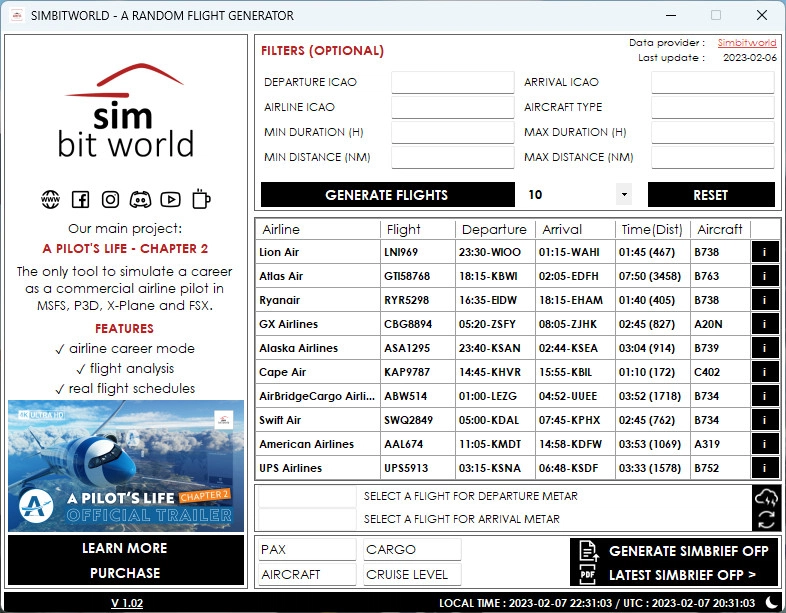Click the YouTube channel icon
This screenshot has width=786, height=613.
170,200
